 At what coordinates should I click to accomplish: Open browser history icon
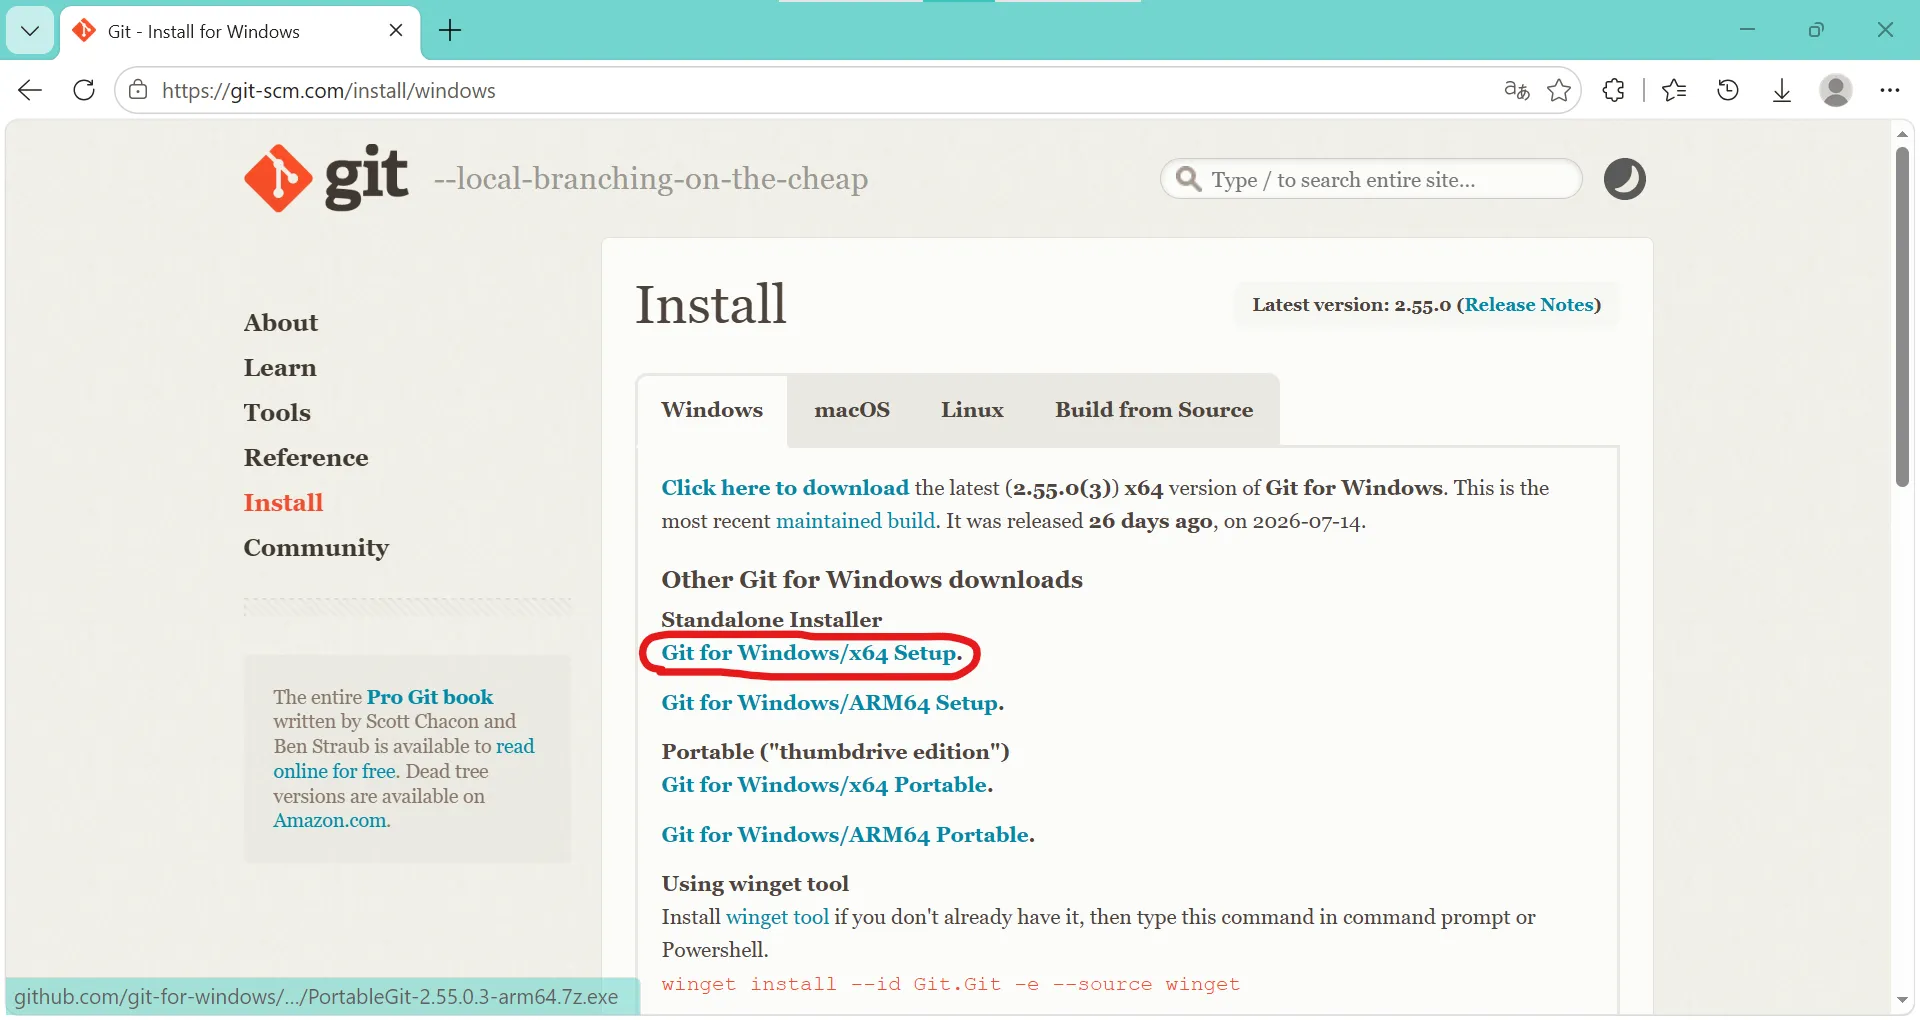1728,90
